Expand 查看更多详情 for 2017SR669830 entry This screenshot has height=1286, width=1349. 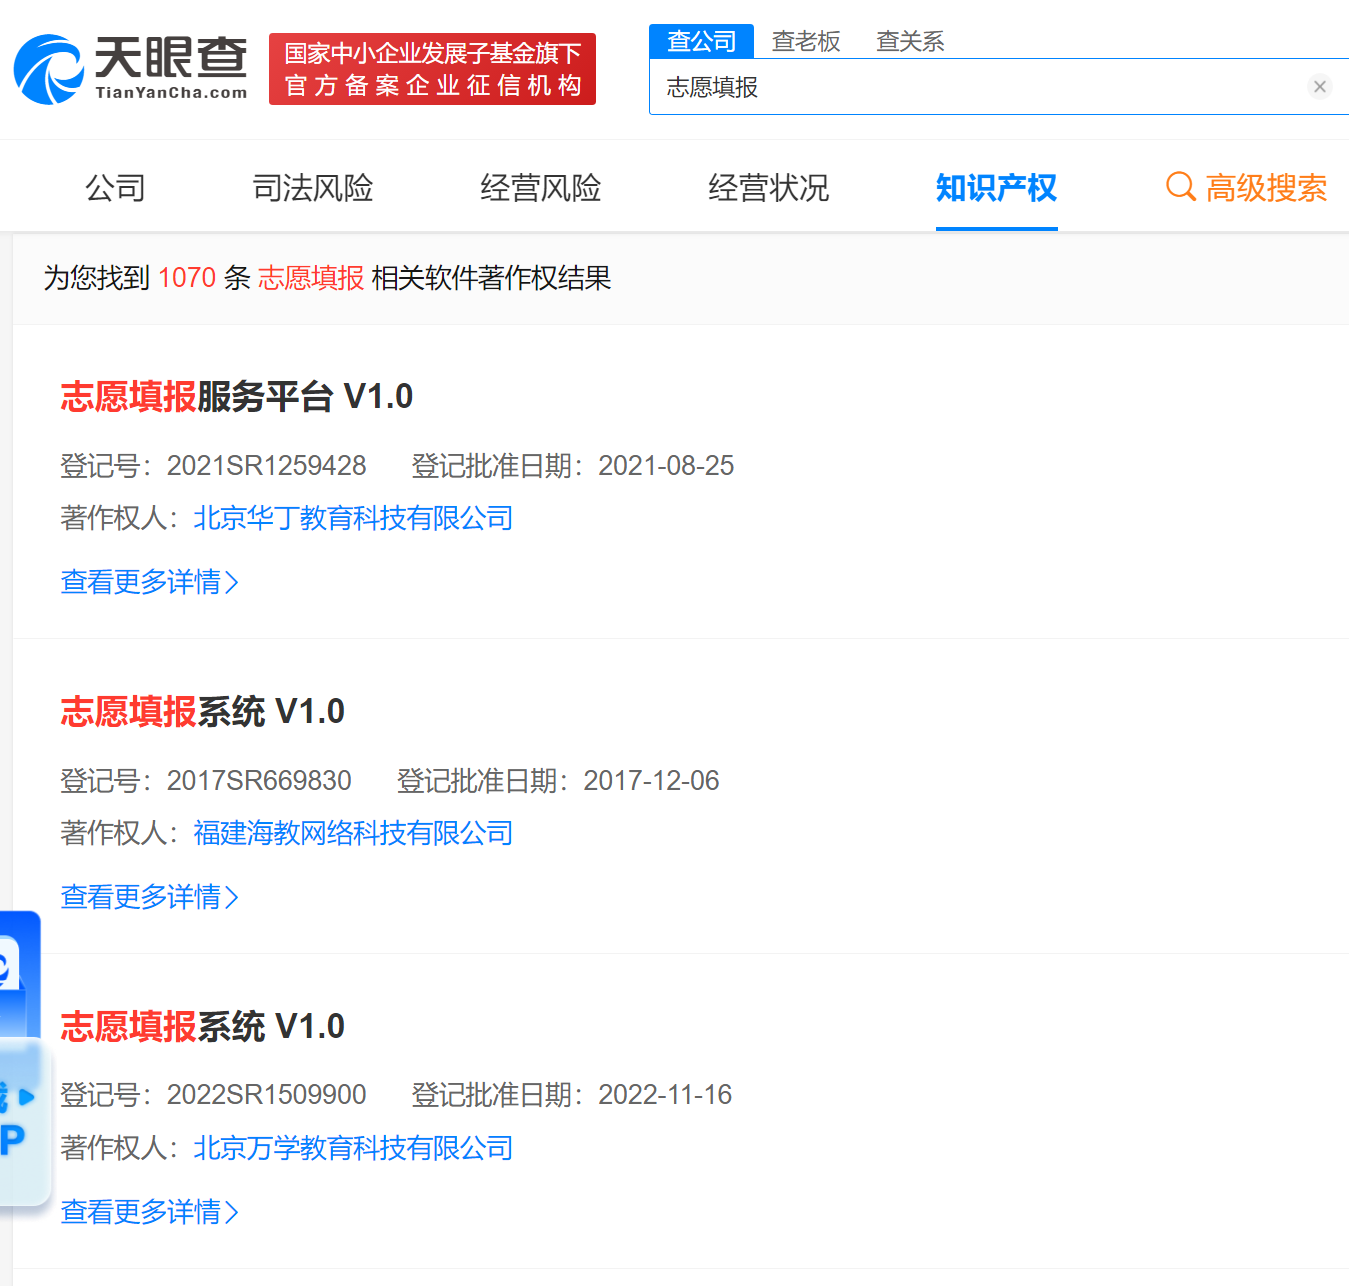coord(149,897)
